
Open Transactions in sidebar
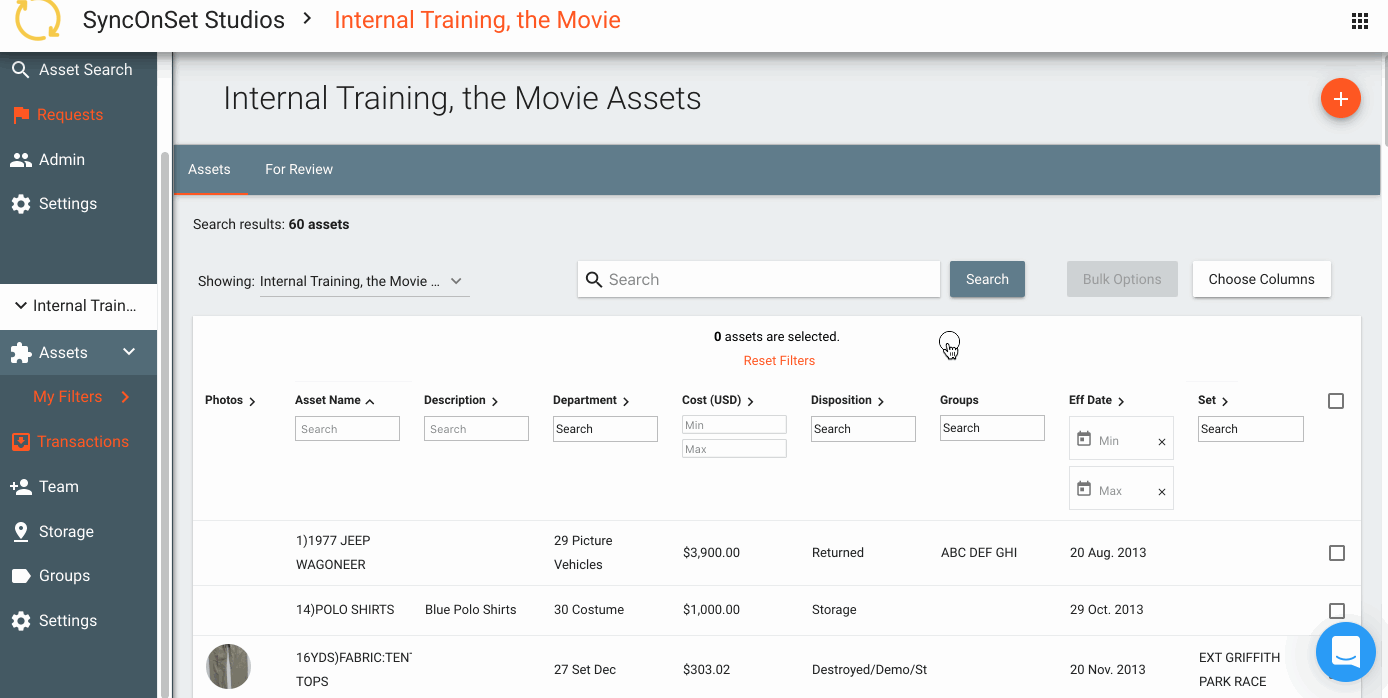pyautogui.click(x=83, y=442)
